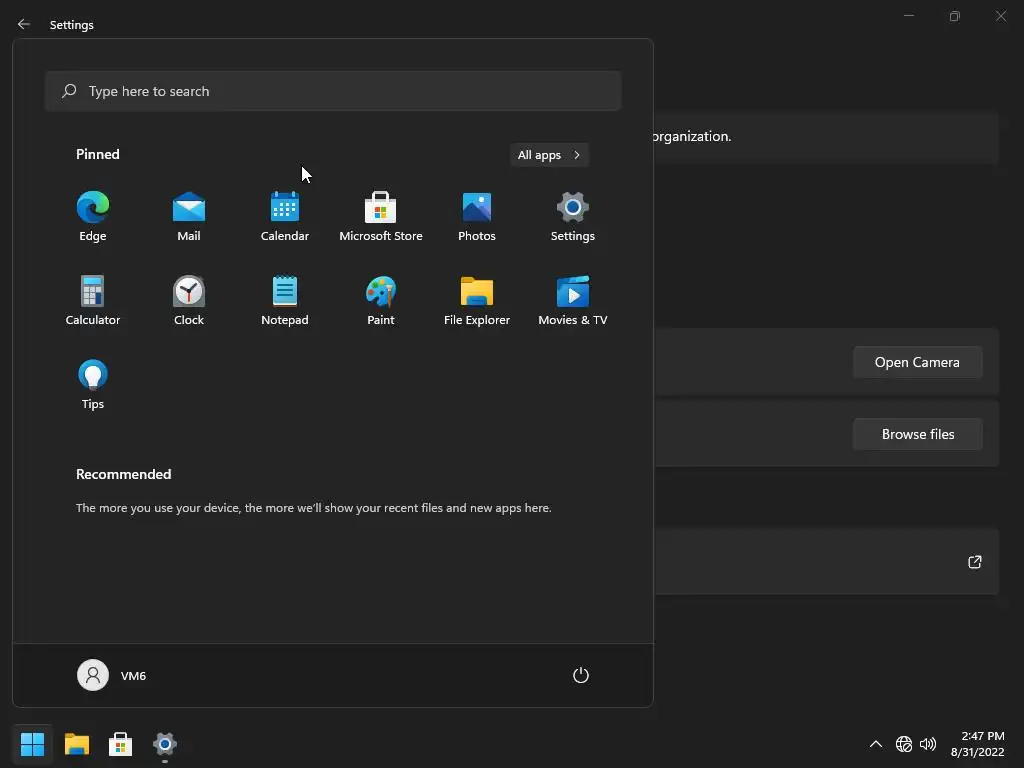The height and width of the screenshot is (768, 1024).
Task: Open network status tray icon
Action: coord(904,744)
